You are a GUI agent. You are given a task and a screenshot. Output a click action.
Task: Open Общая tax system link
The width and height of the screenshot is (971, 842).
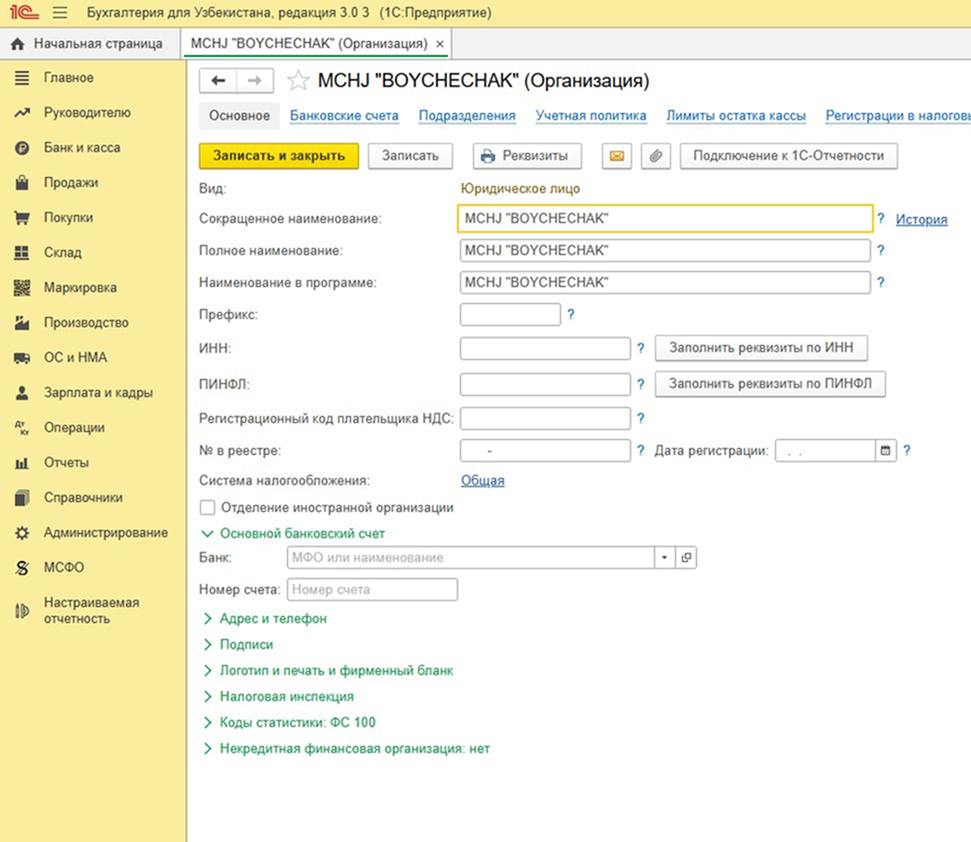click(x=482, y=481)
